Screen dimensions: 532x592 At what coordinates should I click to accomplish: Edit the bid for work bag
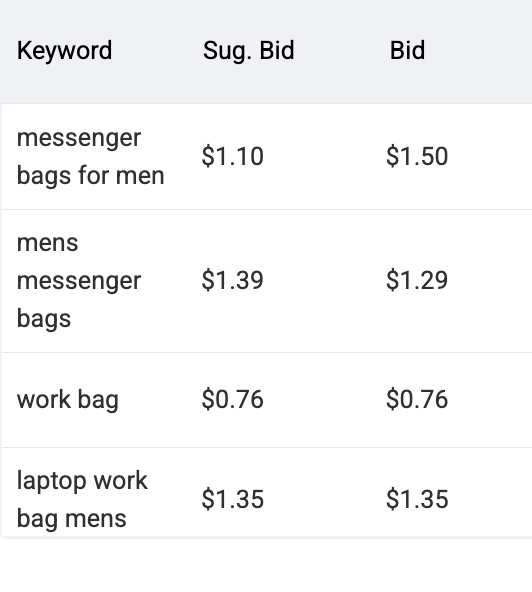point(417,399)
